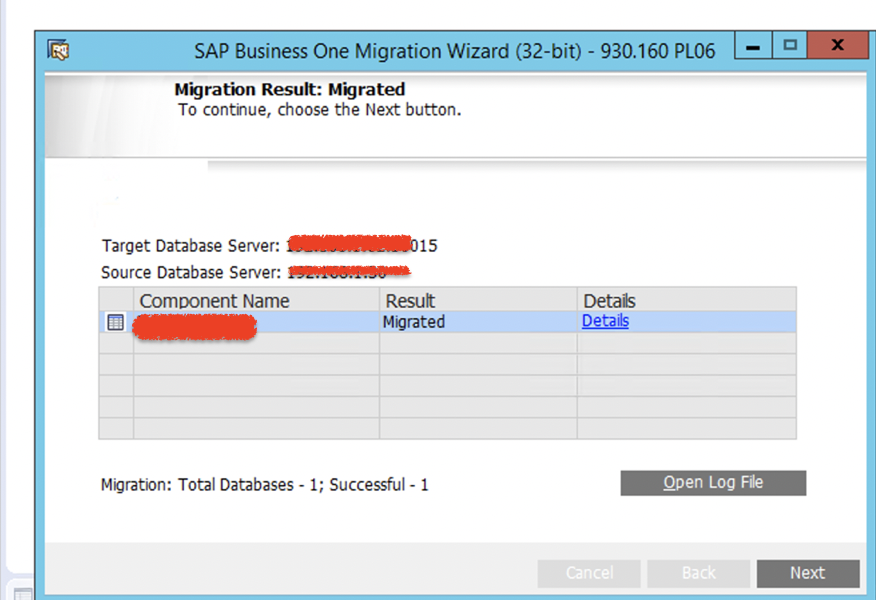876x600 pixels.
Task: Click the greyed-out Back button
Action: pos(698,573)
